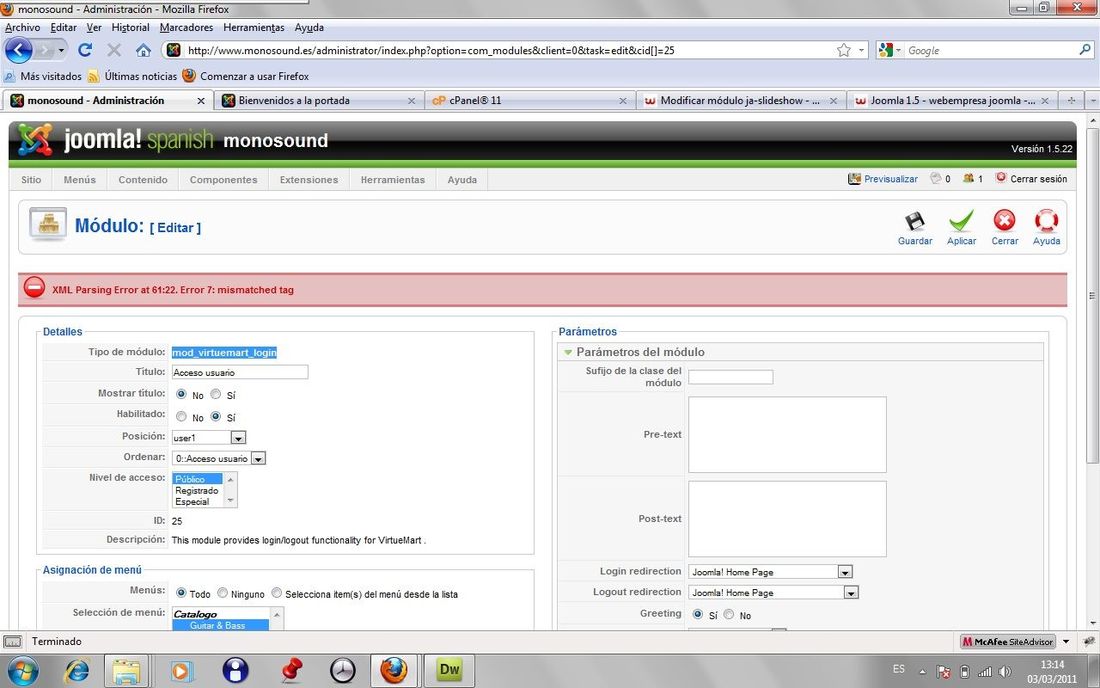The image size is (1100, 688).
Task: Open the media player taskbar icon
Action: (180, 671)
